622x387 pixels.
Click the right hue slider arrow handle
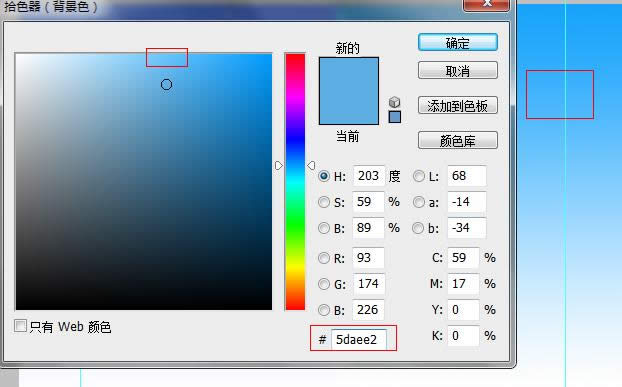click(x=311, y=165)
